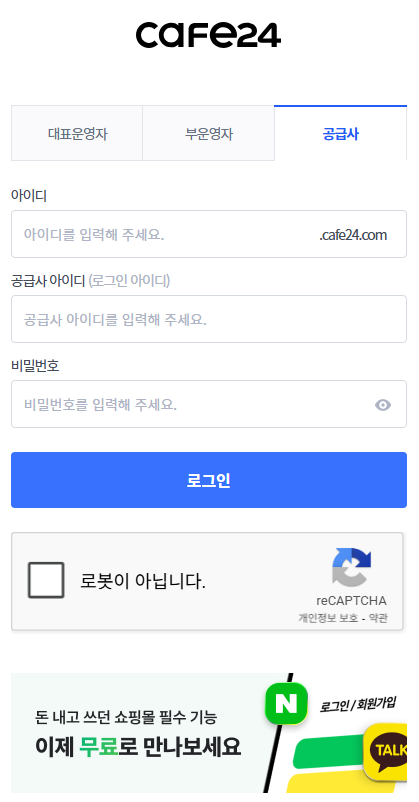Screen dimensions: 419x802
Task: Toggle password visibility eye icon
Action: tap(383, 405)
